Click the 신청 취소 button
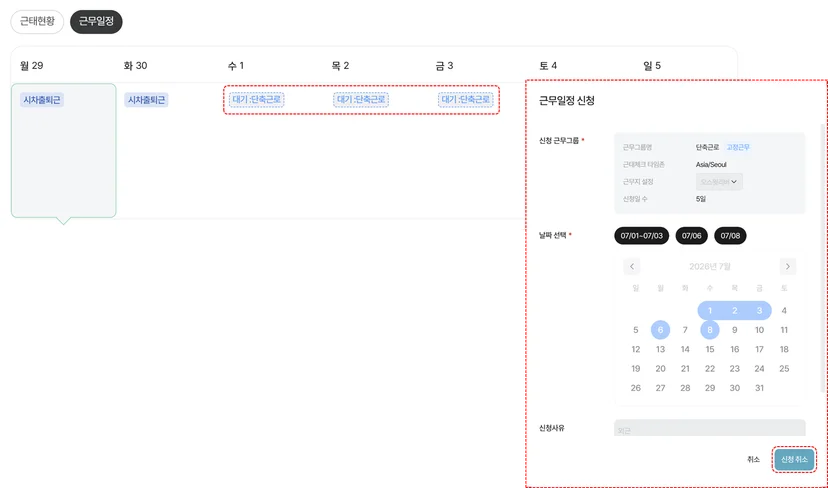This screenshot has height=488, width=828. [794, 459]
